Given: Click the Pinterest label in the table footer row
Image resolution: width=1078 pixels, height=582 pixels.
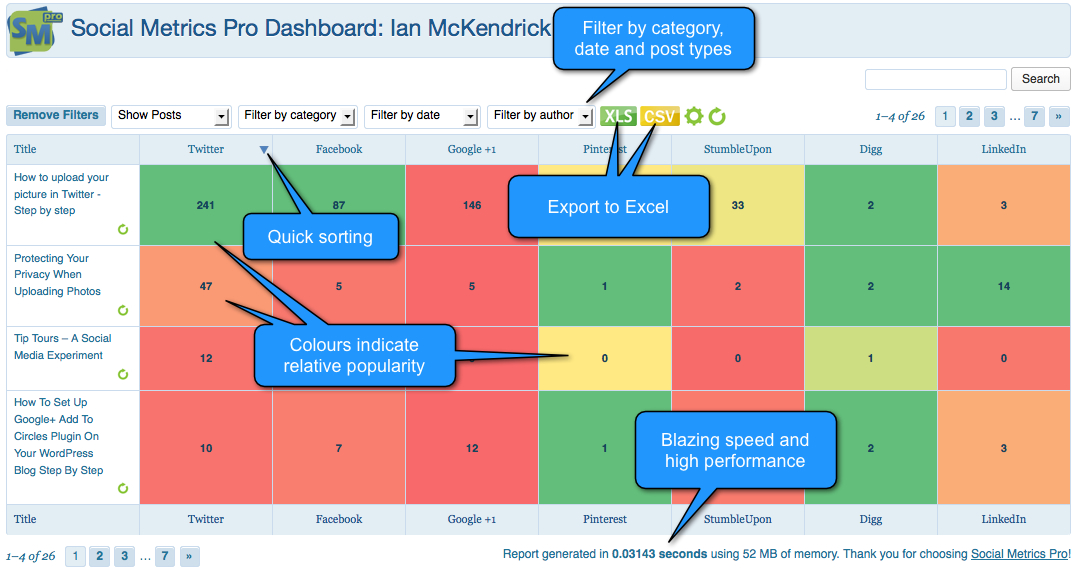Looking at the screenshot, I should 605,519.
